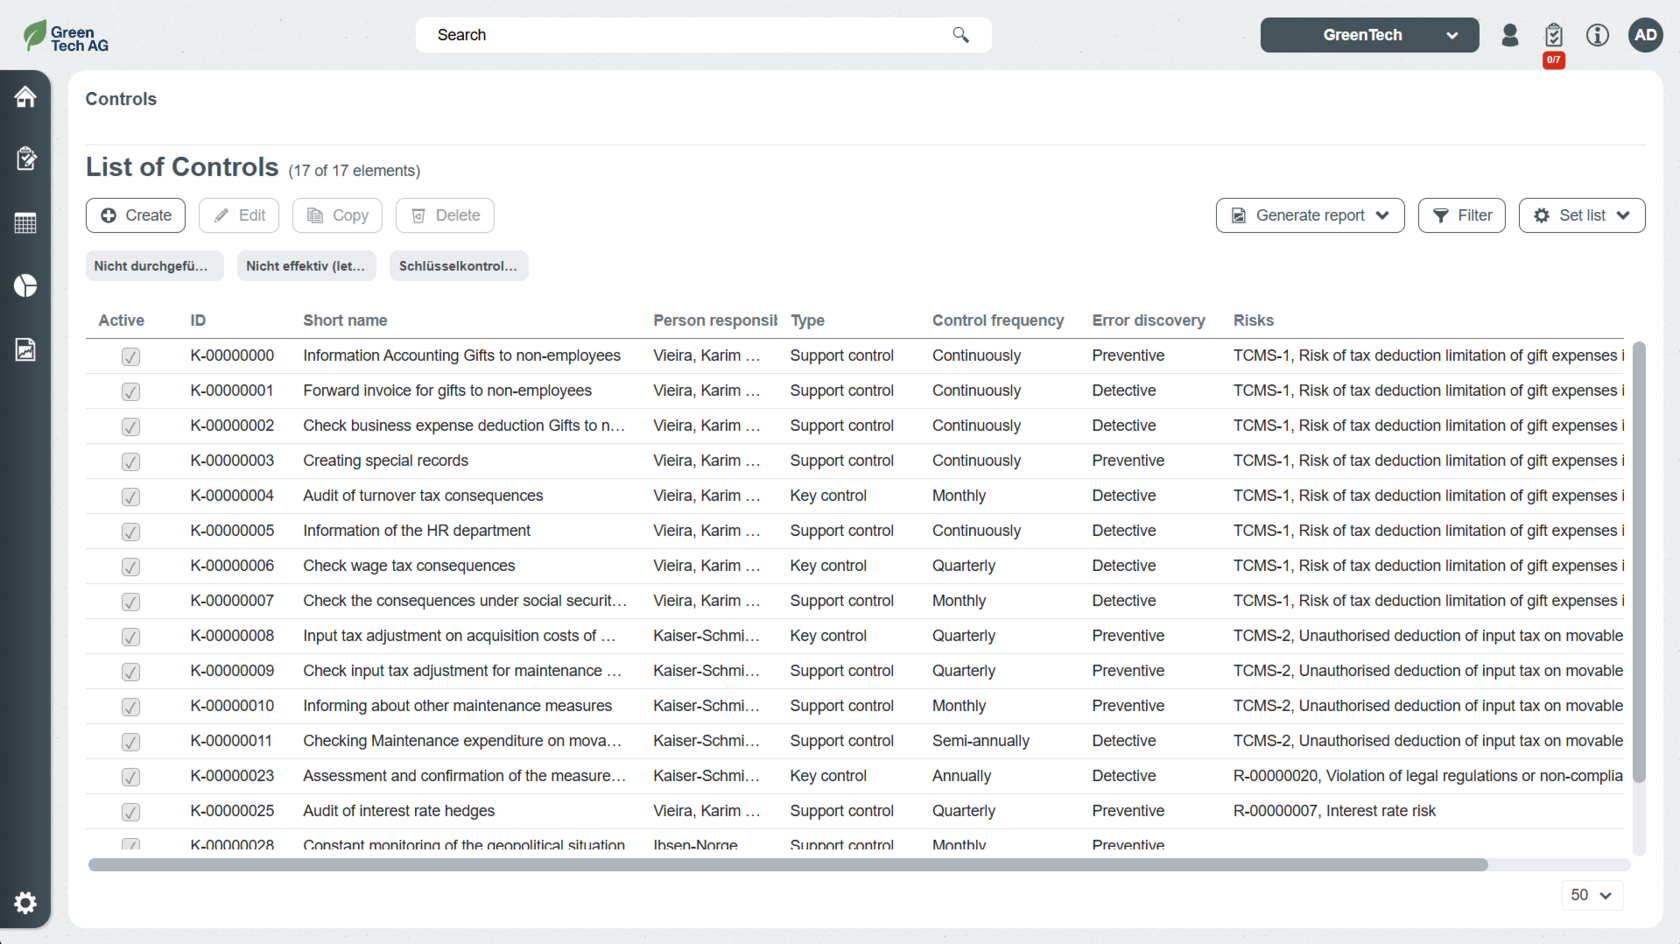Open settings gear in sidebar
1680x944 pixels.
tap(25, 903)
